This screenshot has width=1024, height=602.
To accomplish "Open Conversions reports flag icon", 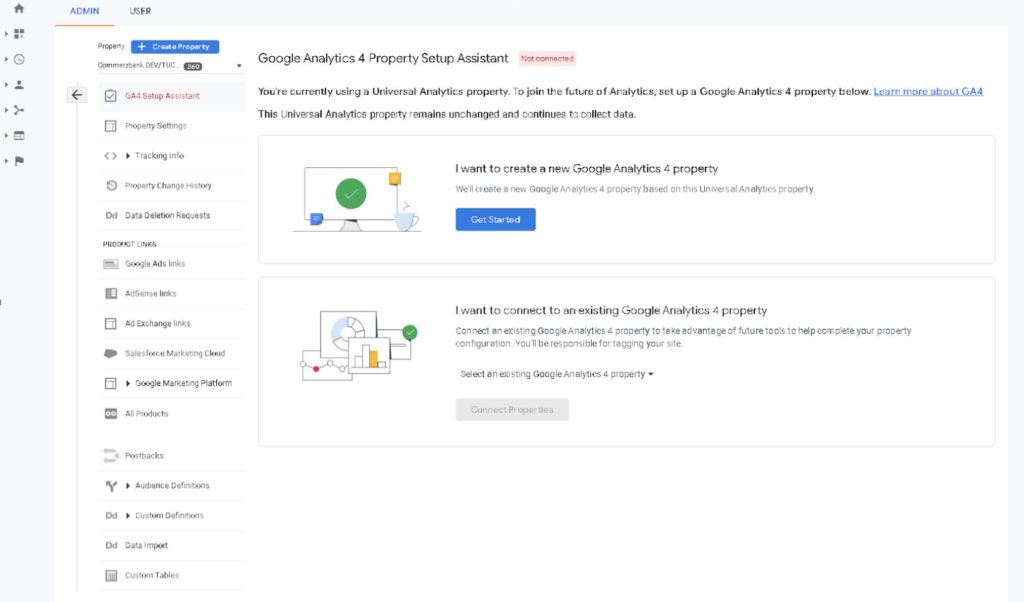I will point(19,161).
